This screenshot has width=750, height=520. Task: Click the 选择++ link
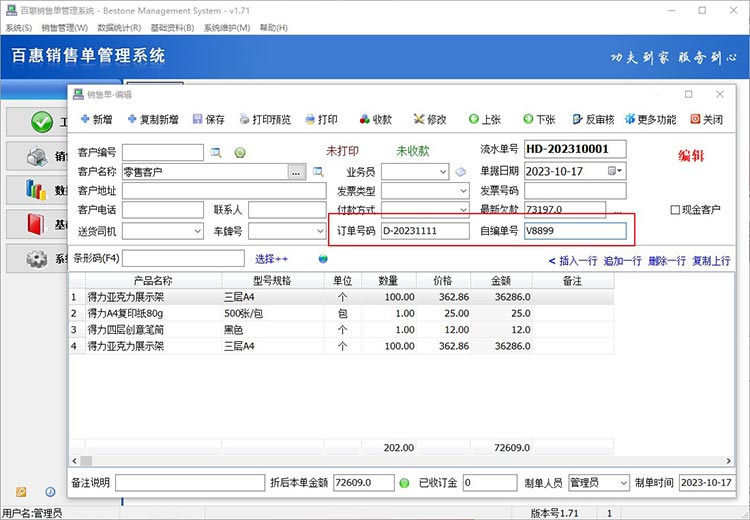[x=271, y=259]
